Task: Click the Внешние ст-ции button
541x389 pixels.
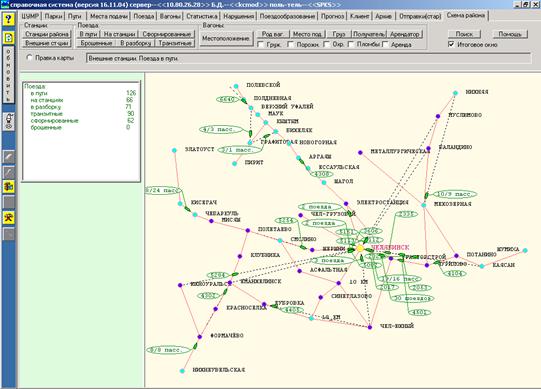Action: [x=47, y=43]
